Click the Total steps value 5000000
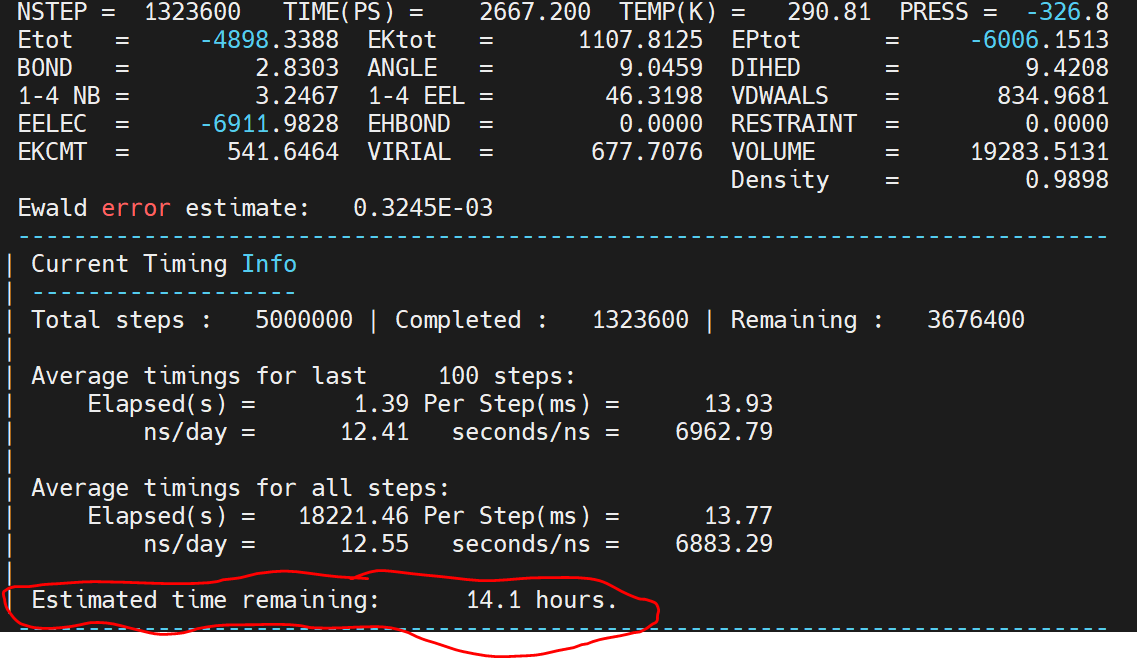Image resolution: width=1137 pixels, height=658 pixels. click(304, 320)
